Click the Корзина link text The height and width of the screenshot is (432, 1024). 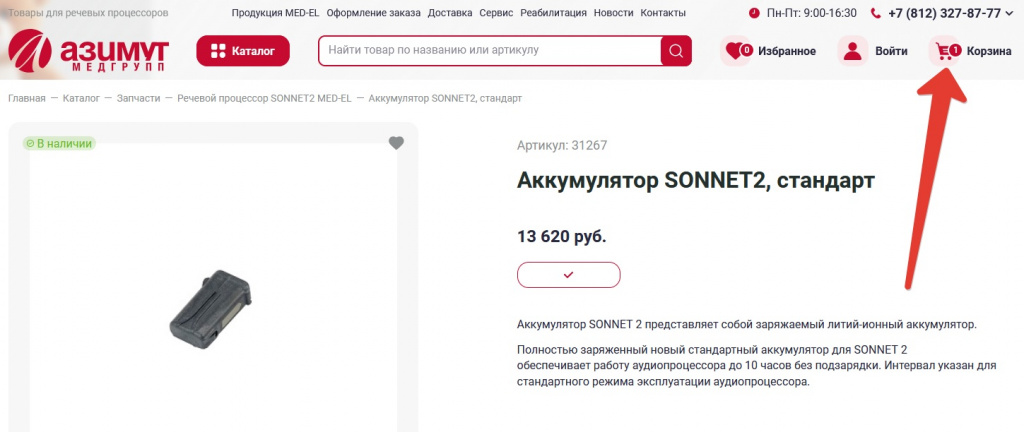[989, 51]
